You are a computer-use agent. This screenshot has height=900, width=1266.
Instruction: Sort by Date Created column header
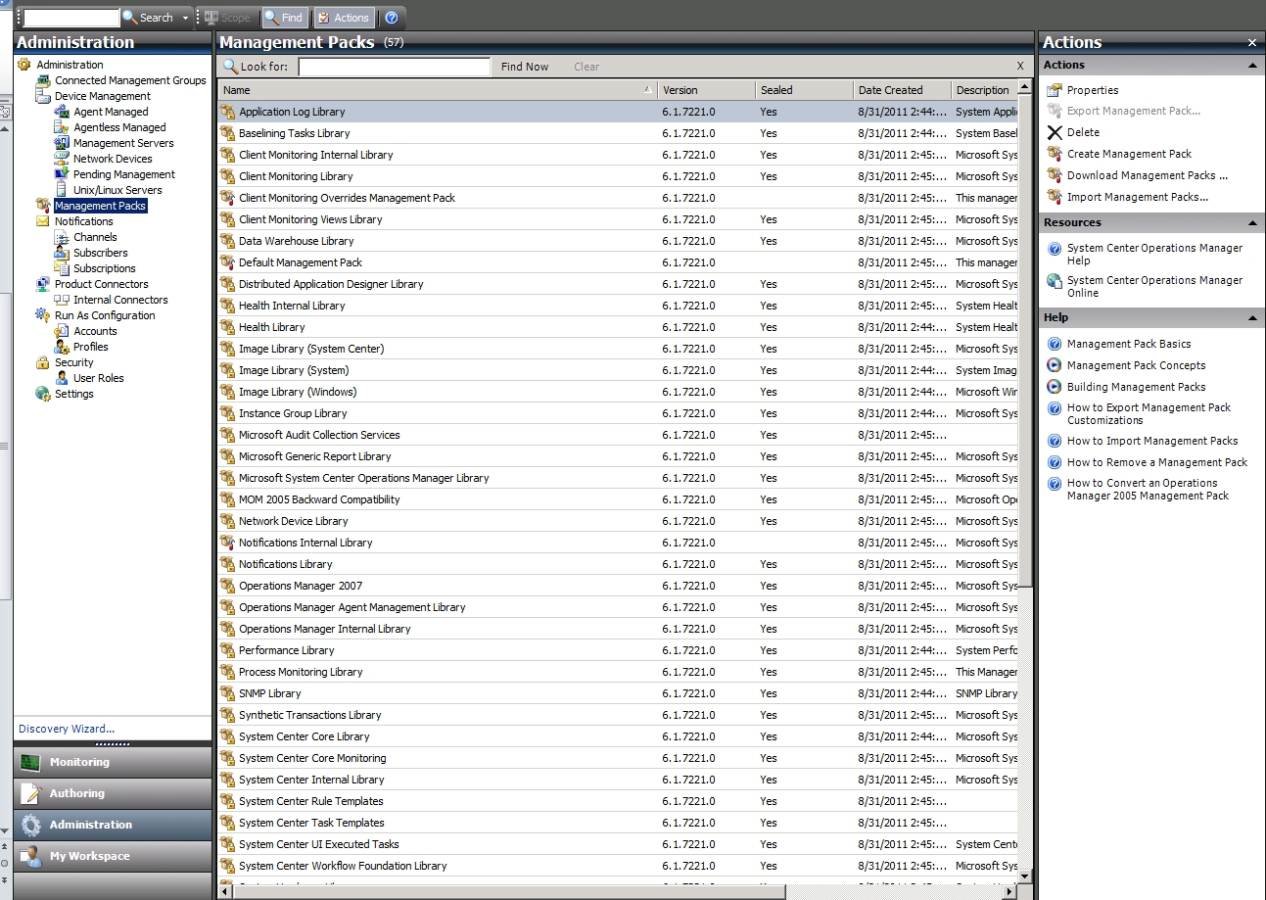point(902,90)
